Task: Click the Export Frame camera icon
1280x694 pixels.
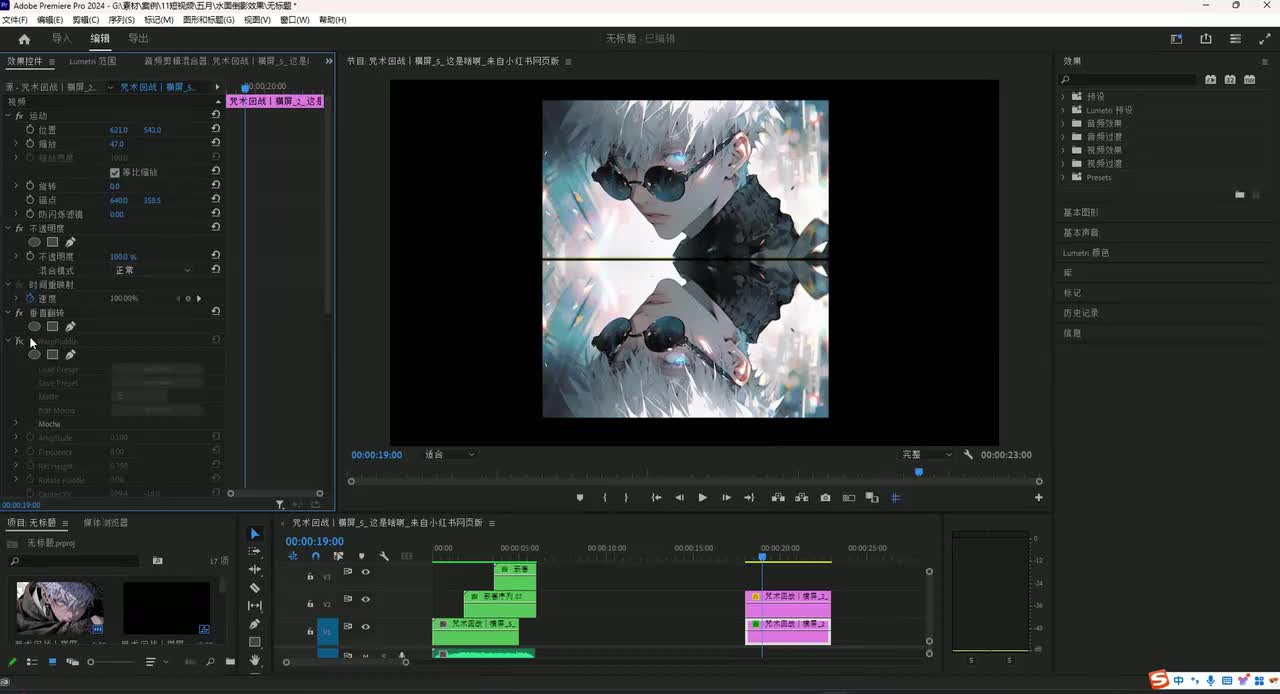Action: (x=825, y=498)
